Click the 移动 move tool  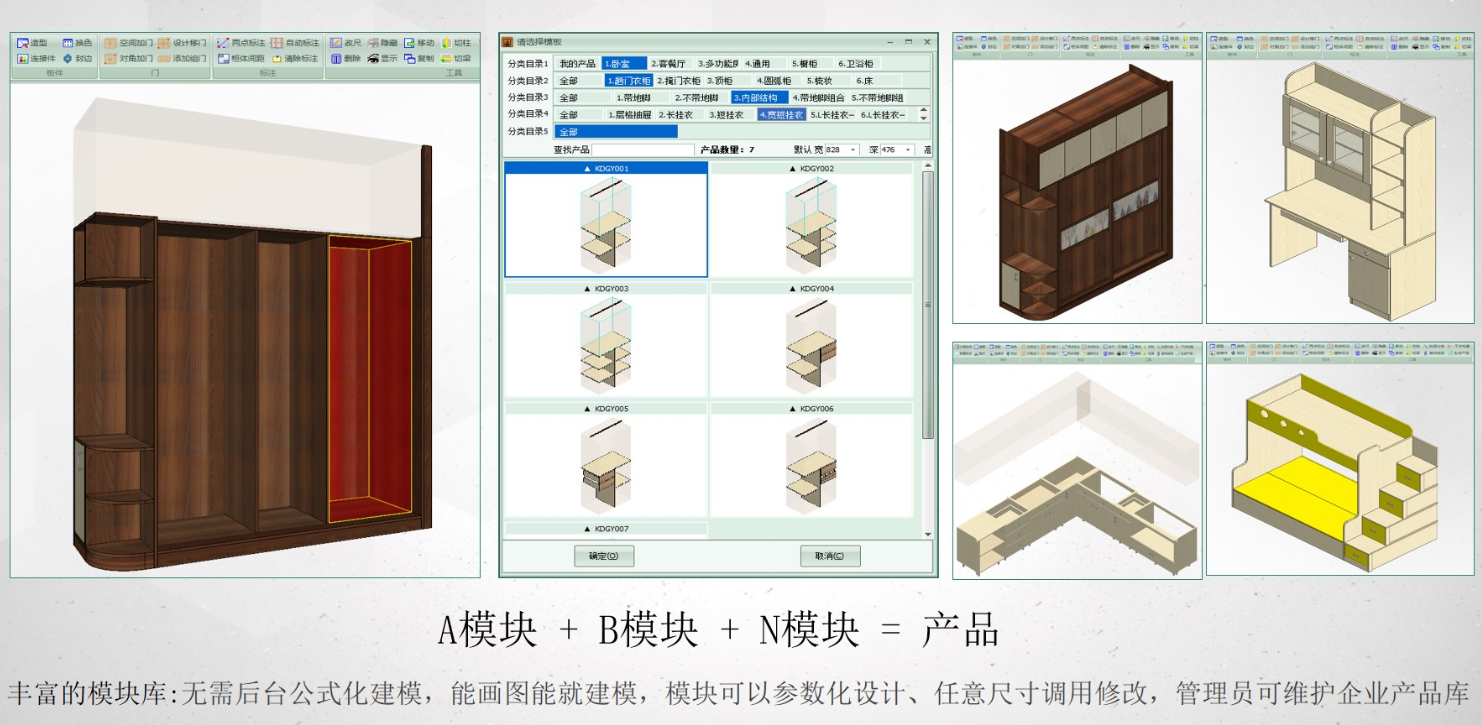(419, 43)
